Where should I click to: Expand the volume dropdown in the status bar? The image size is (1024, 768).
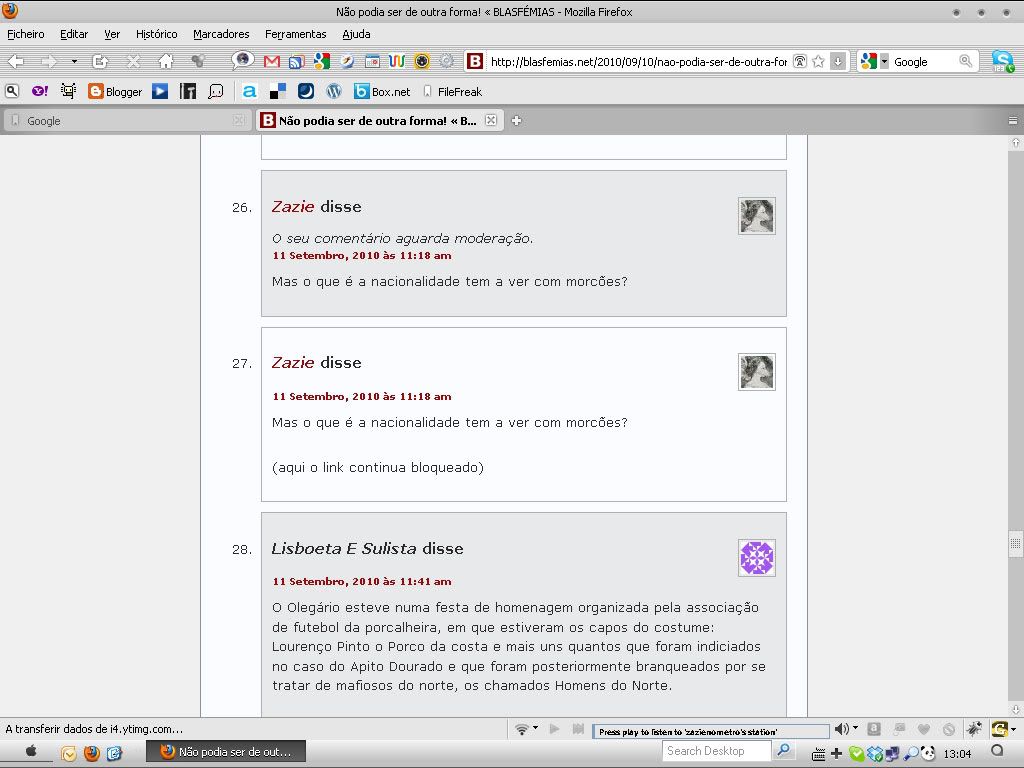855,730
